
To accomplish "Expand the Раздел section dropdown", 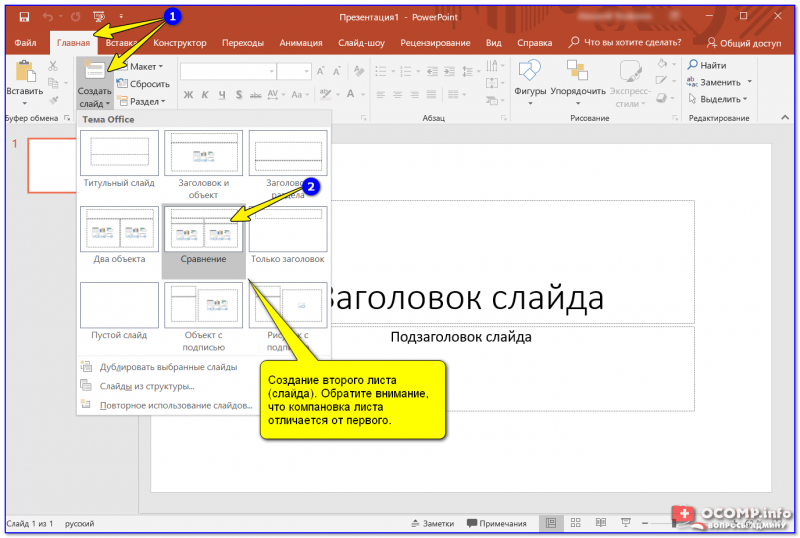I will (x=142, y=101).
